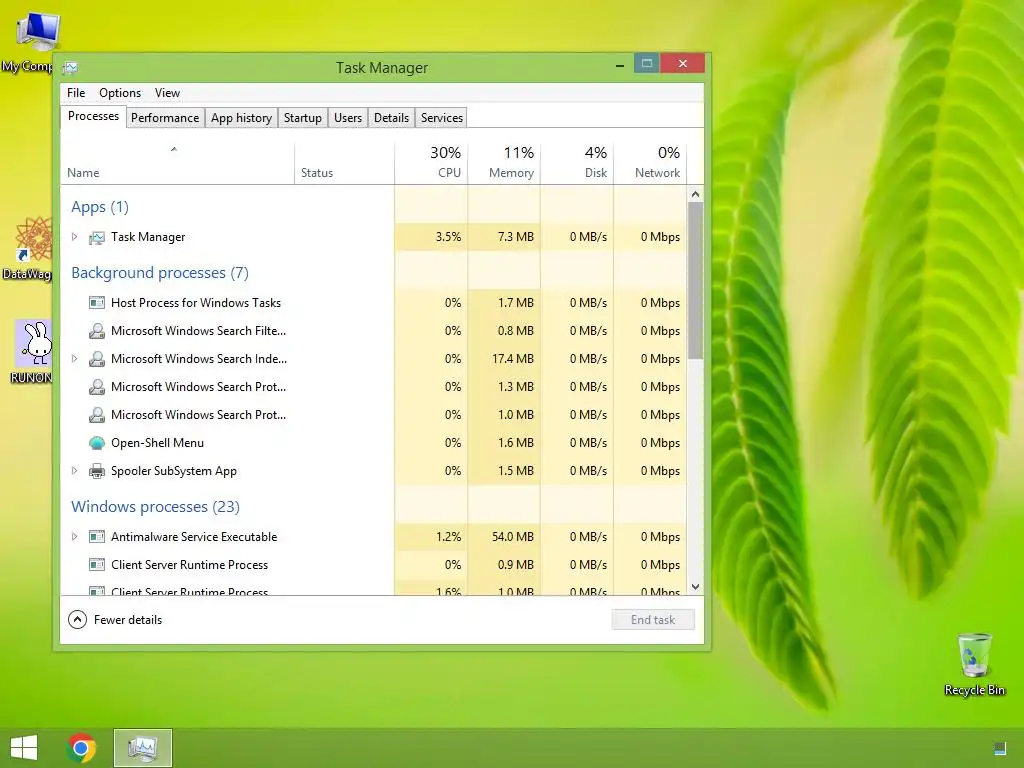Open the Options menu
This screenshot has width=1024, height=768.
120,93
